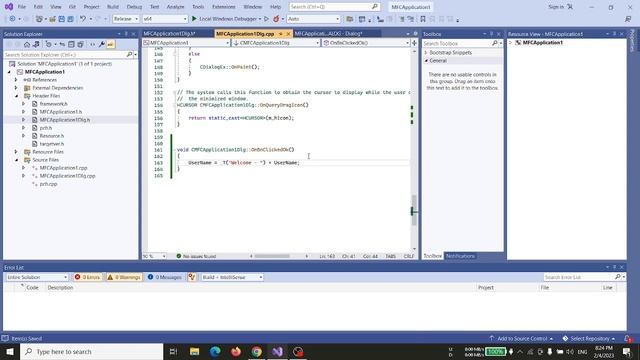Click the Live Share feedback icon

(628, 19)
